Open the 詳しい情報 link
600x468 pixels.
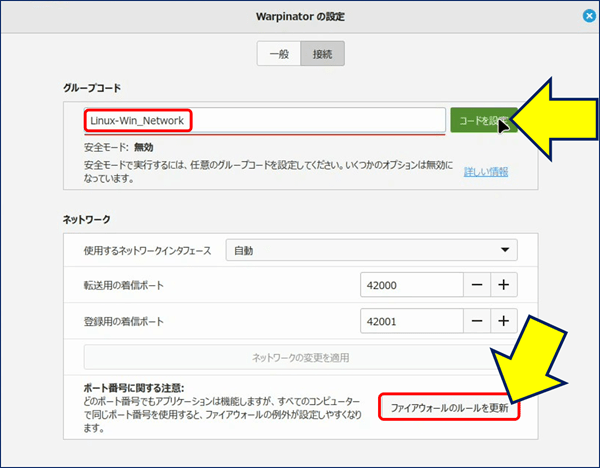(x=486, y=172)
